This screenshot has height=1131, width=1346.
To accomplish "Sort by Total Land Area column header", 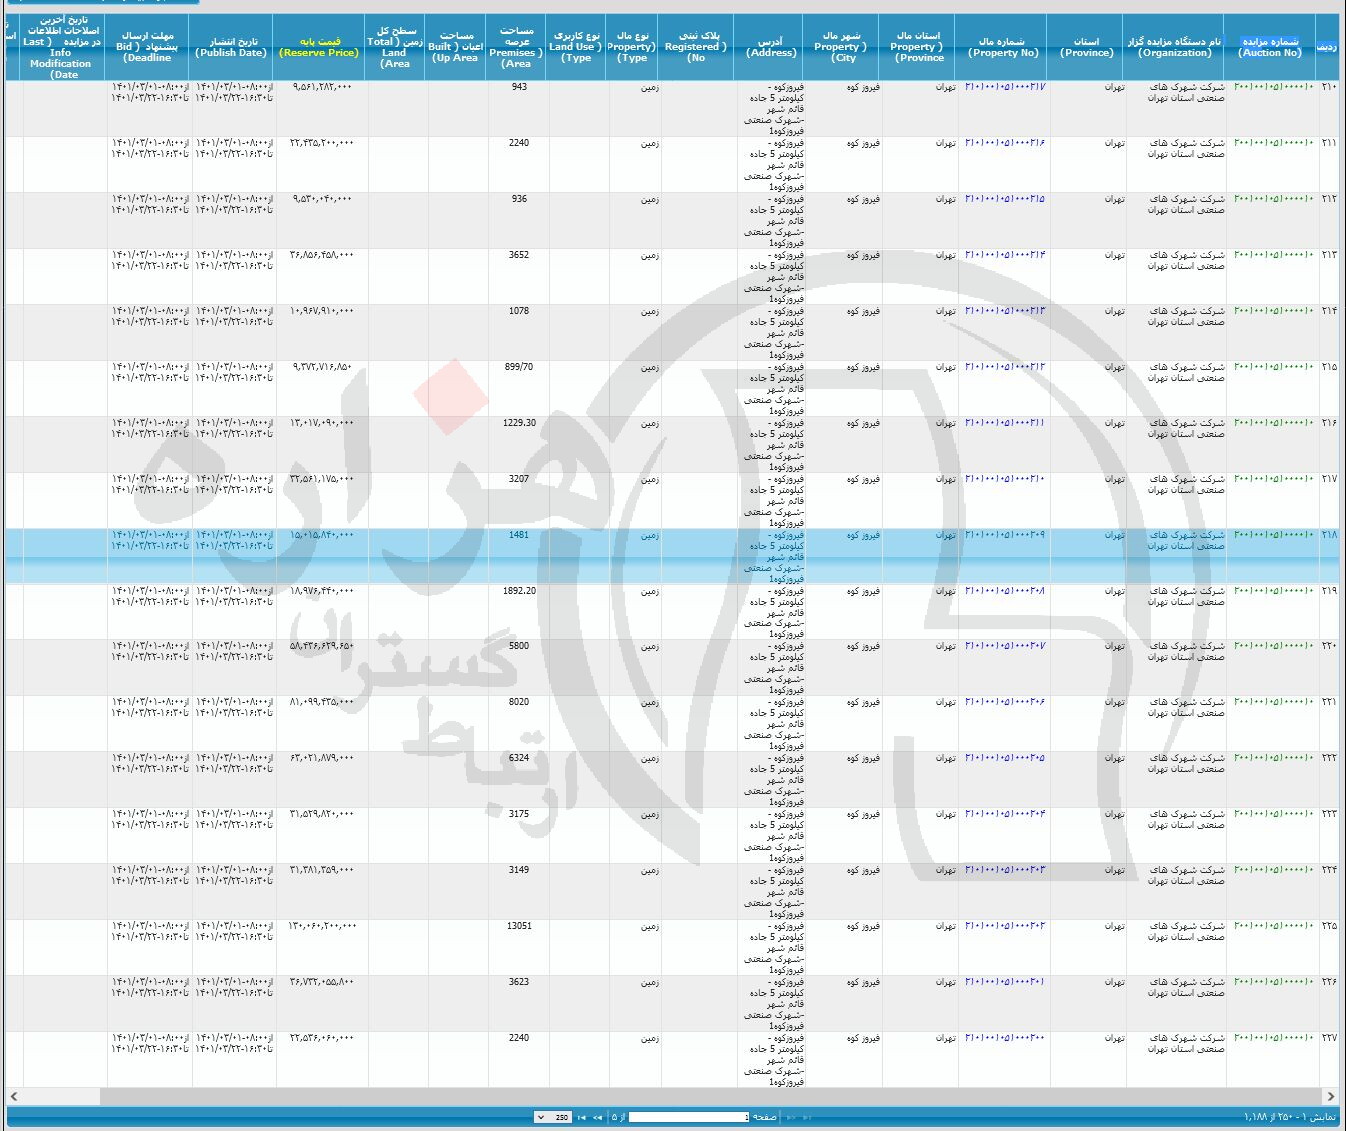I will click(x=396, y=47).
